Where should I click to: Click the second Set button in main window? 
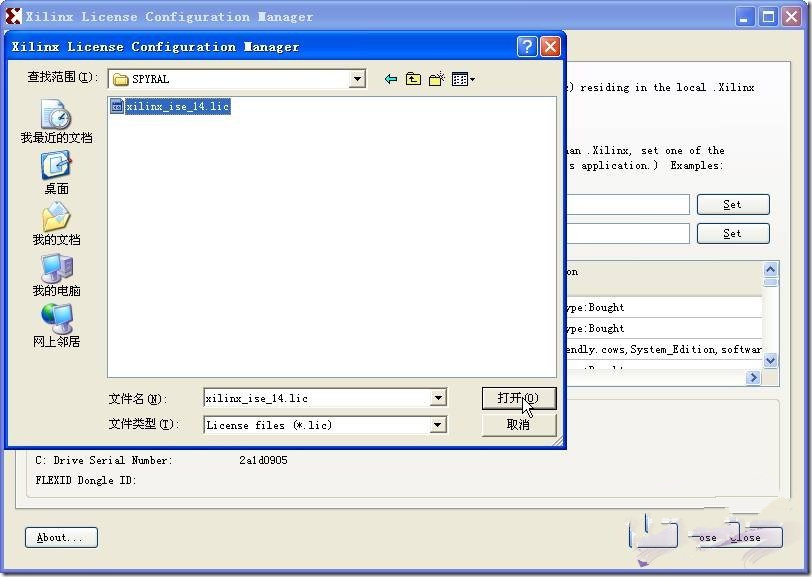(x=733, y=234)
